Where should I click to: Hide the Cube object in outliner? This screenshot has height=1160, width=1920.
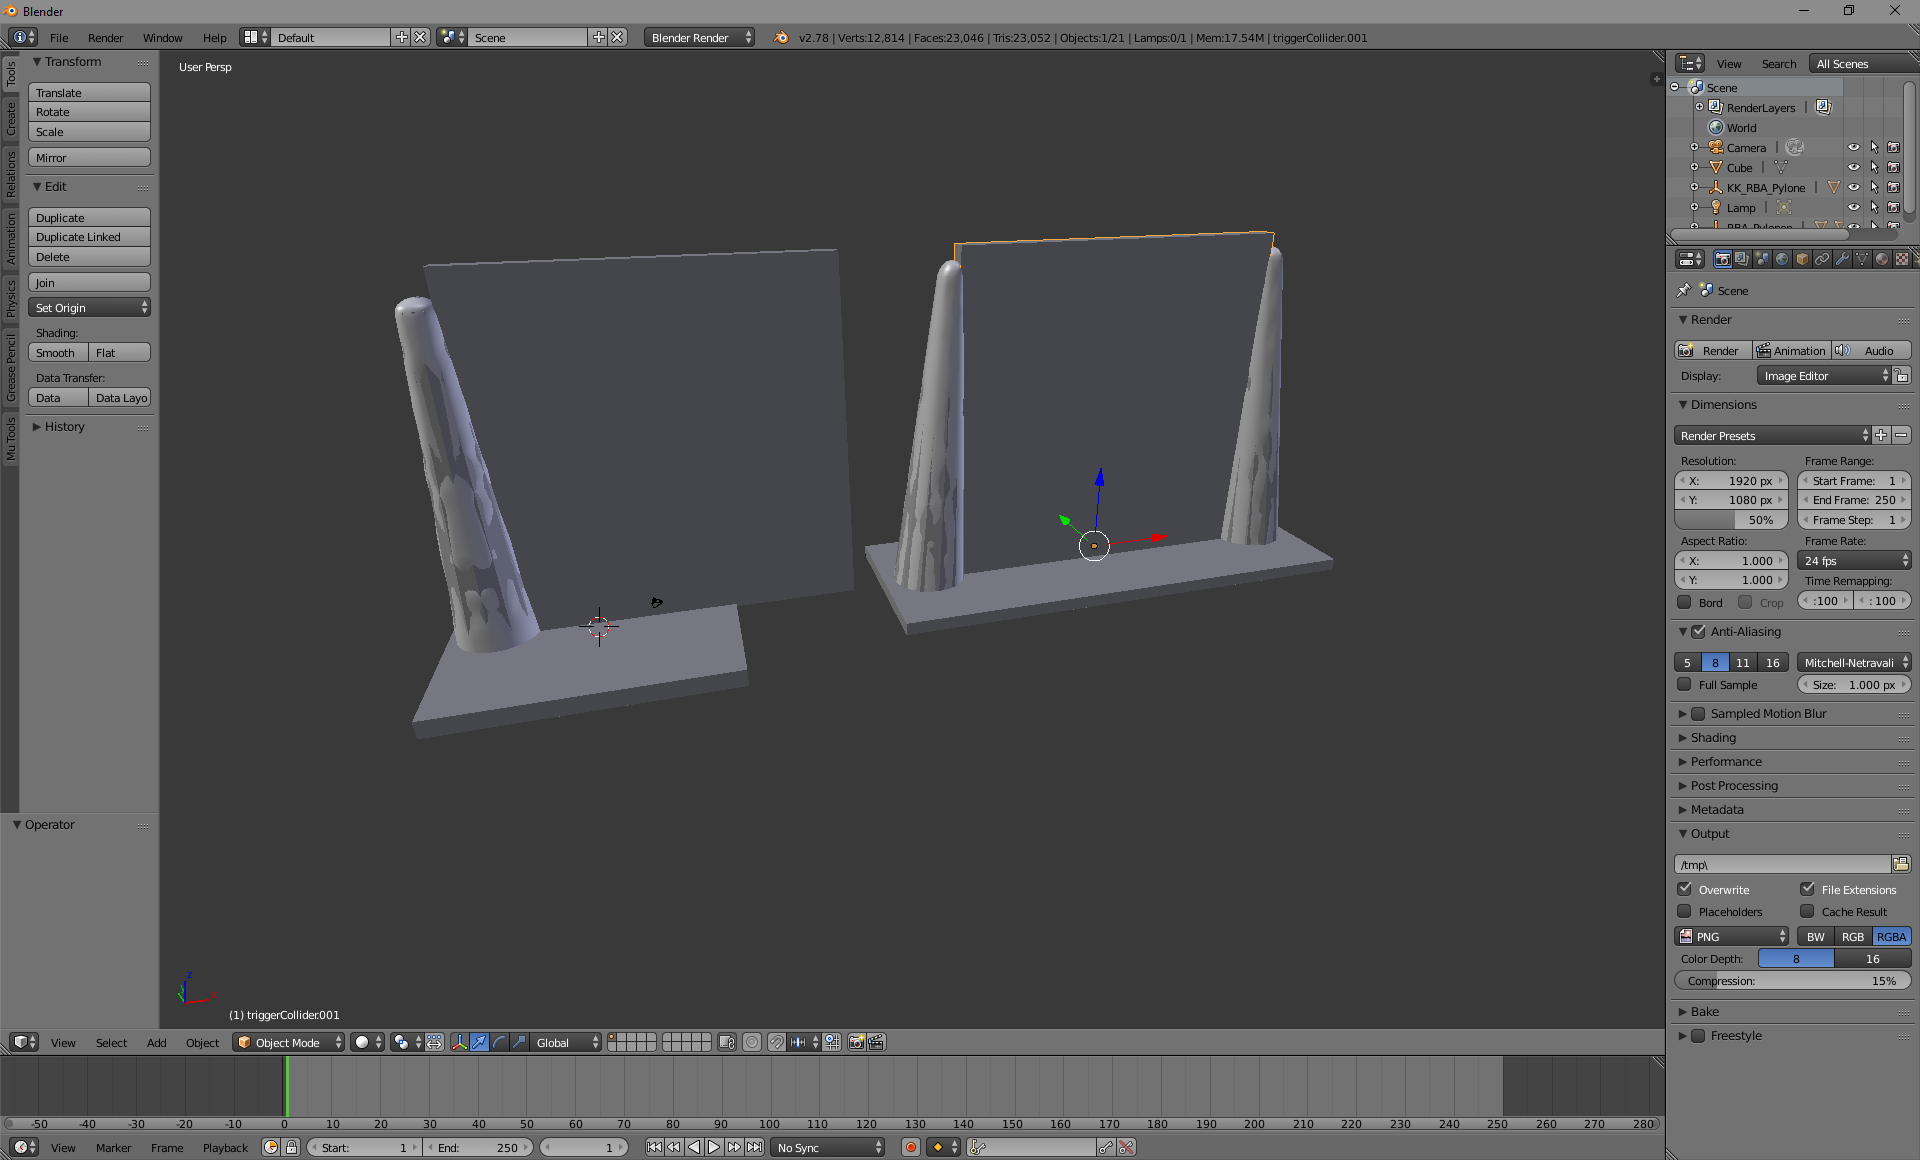pyautogui.click(x=1853, y=167)
